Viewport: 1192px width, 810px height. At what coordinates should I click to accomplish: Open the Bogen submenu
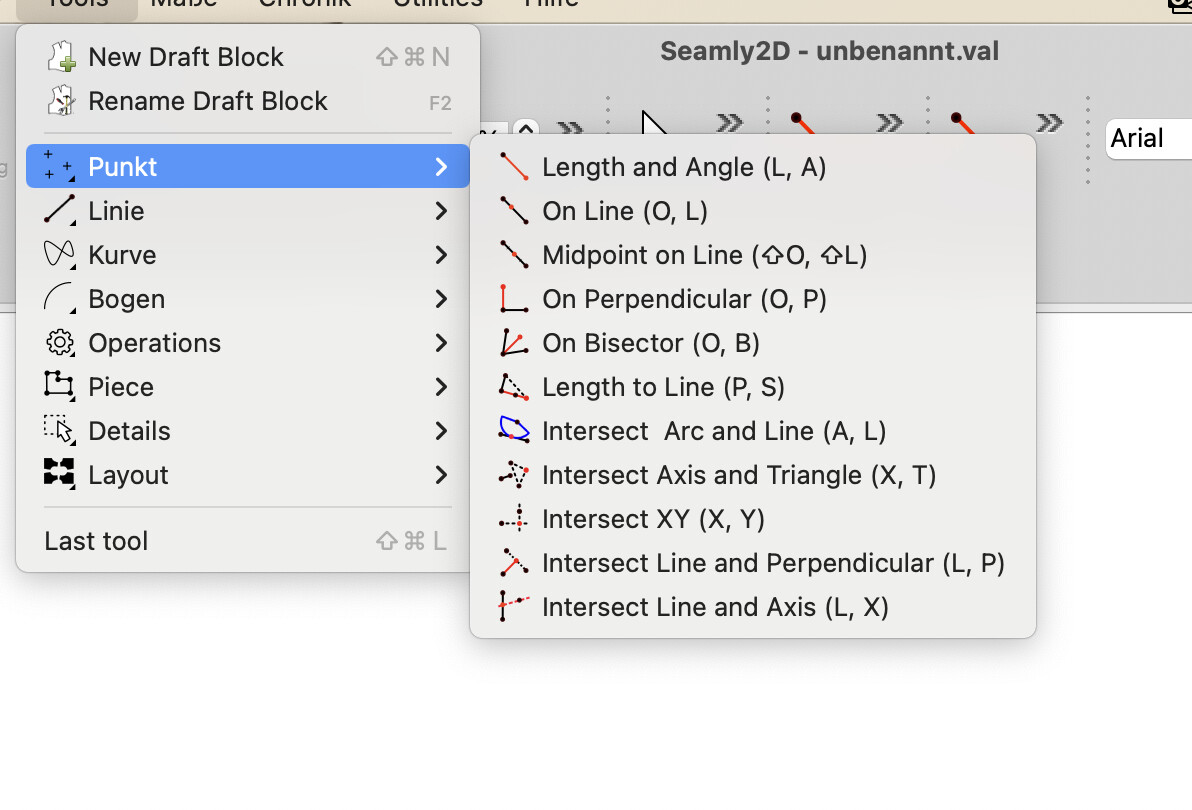[x=126, y=299]
